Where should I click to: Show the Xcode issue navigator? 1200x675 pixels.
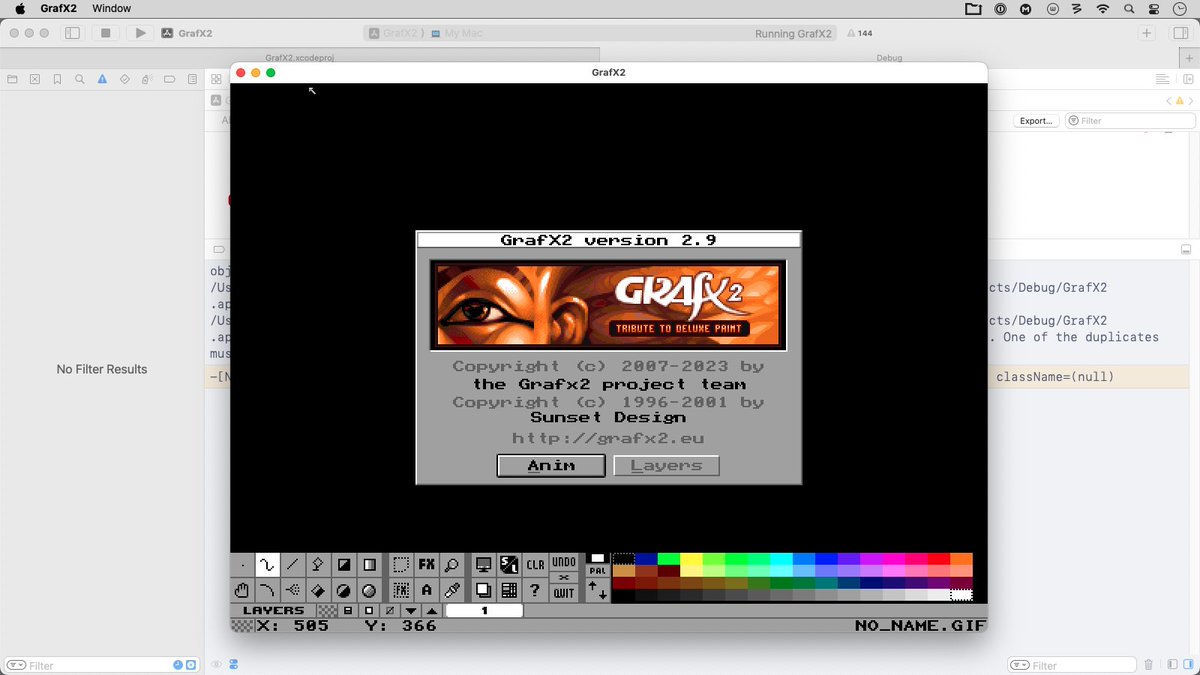[102, 79]
